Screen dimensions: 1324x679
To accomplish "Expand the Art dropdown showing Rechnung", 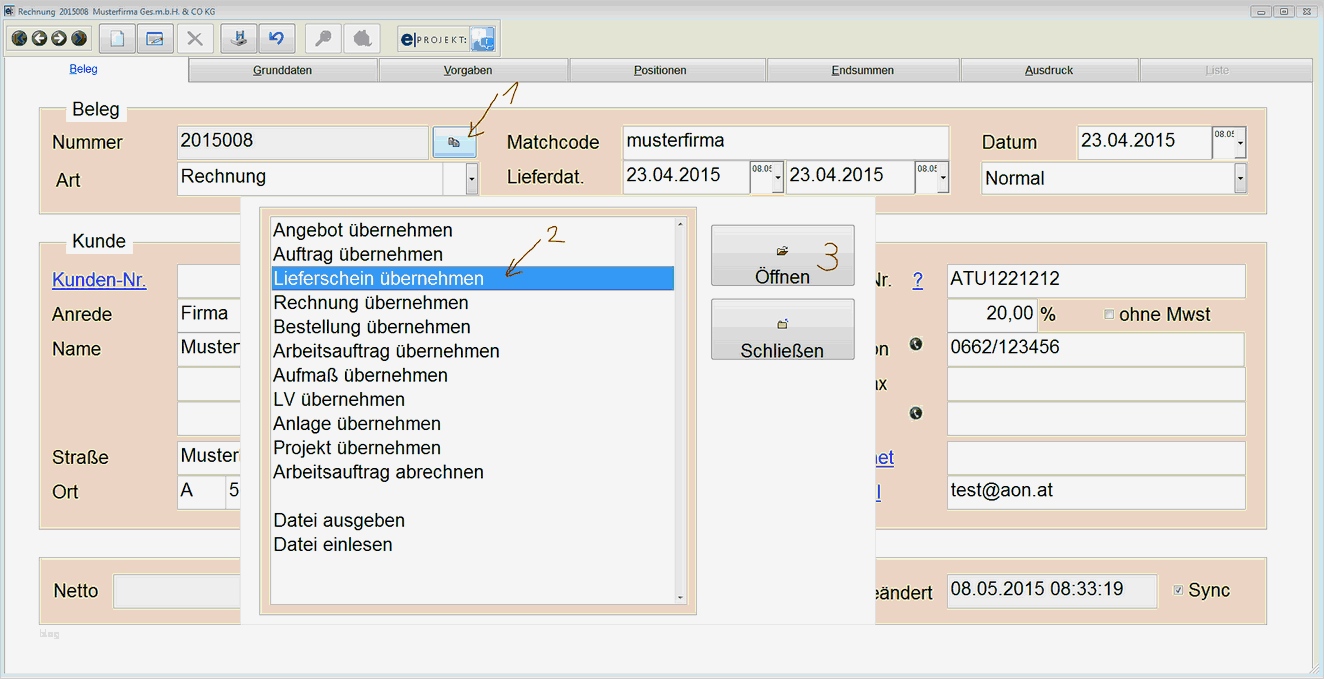I will (471, 179).
